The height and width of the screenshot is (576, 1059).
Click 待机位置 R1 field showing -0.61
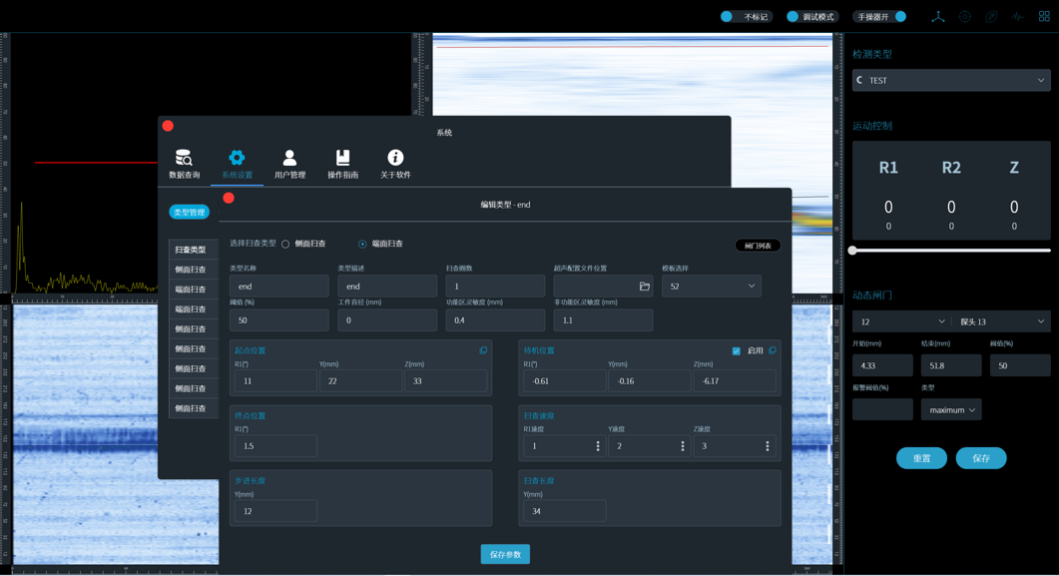[565, 381]
